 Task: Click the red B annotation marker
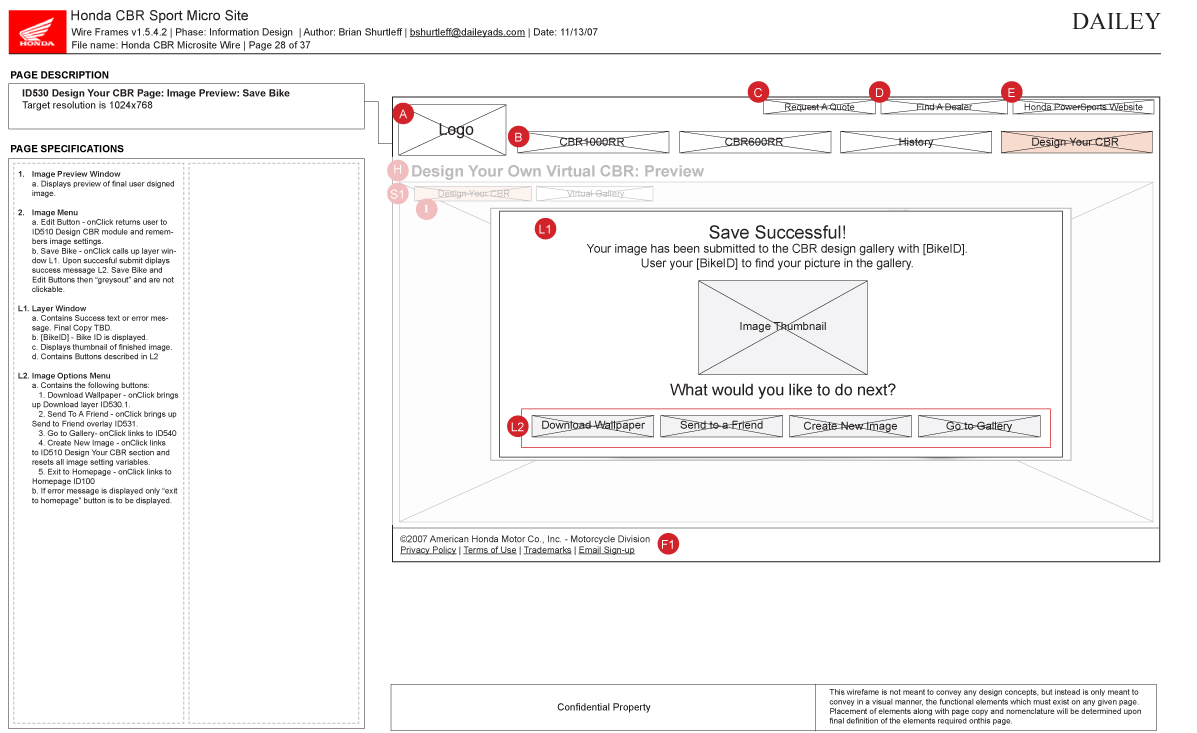pyautogui.click(x=518, y=137)
